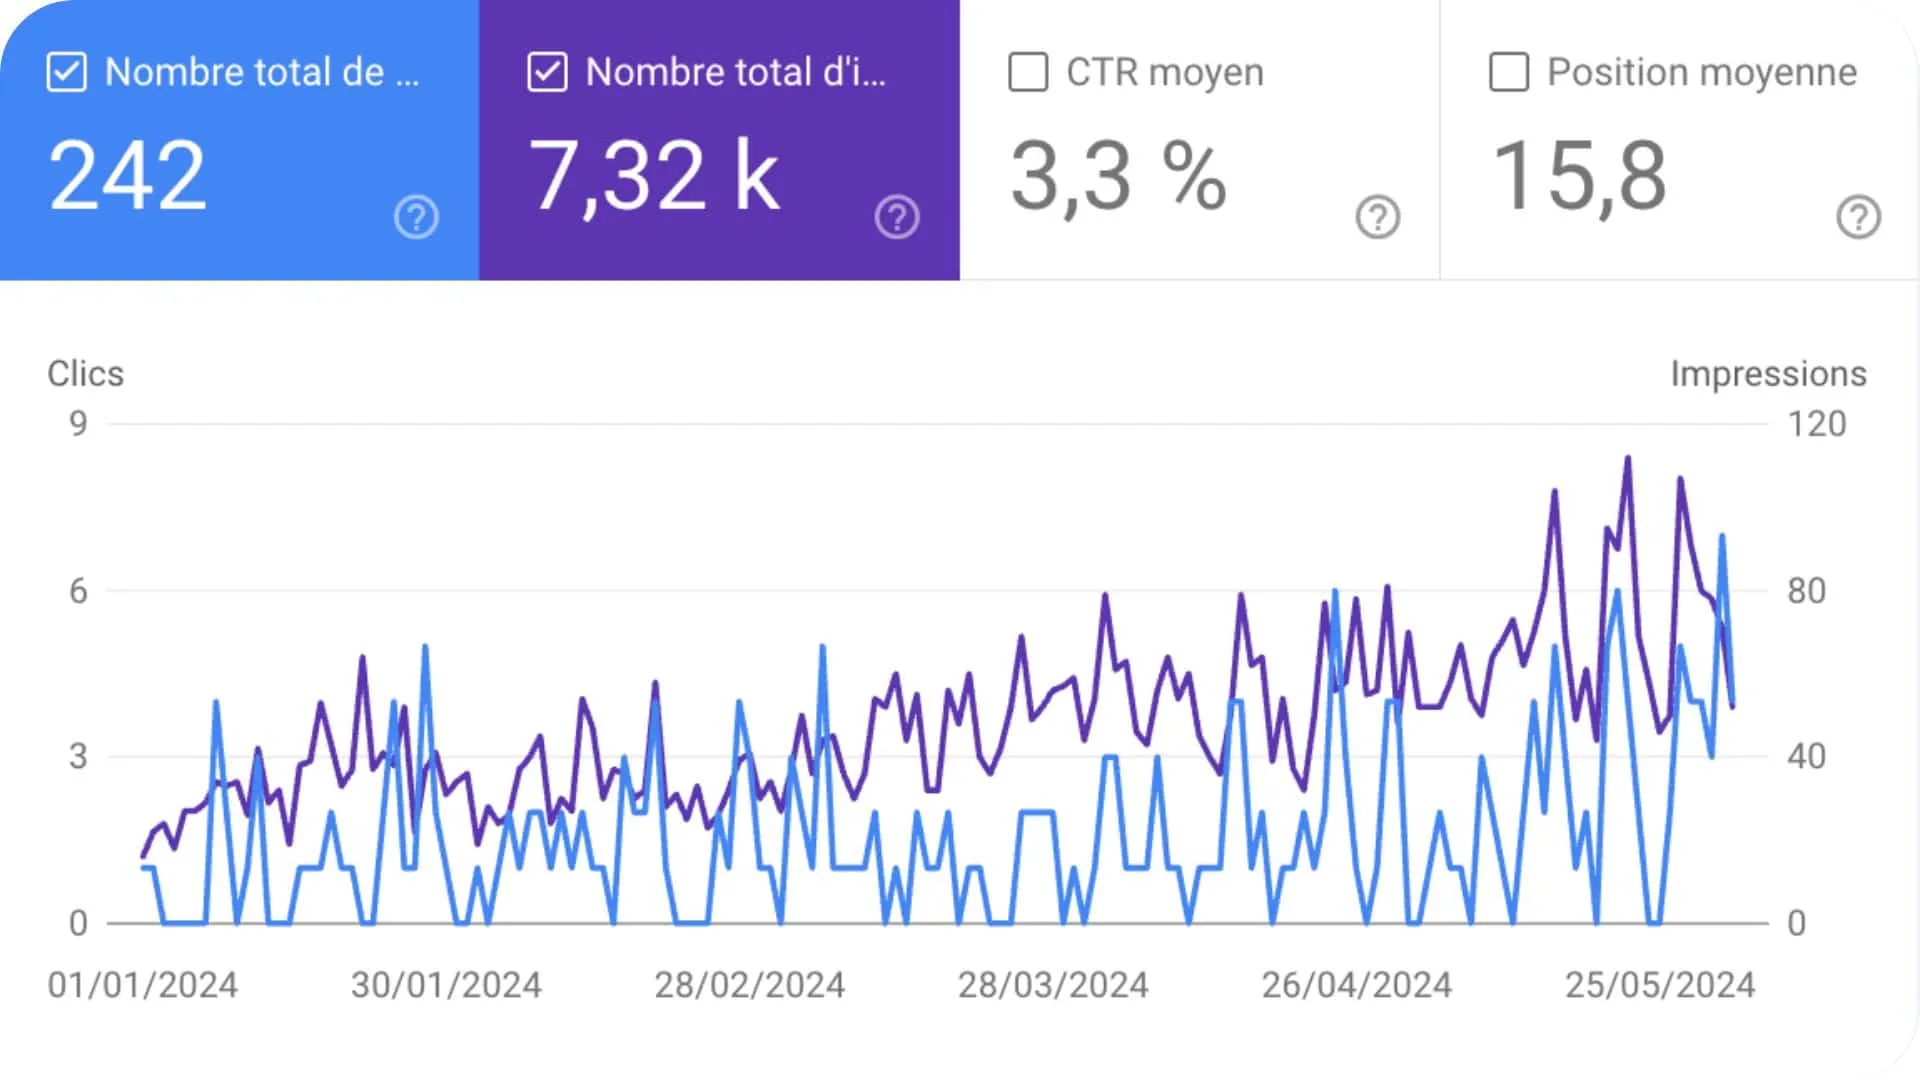Click the 25/05/2024 date label
The image size is (1920, 1080).
pos(1660,985)
